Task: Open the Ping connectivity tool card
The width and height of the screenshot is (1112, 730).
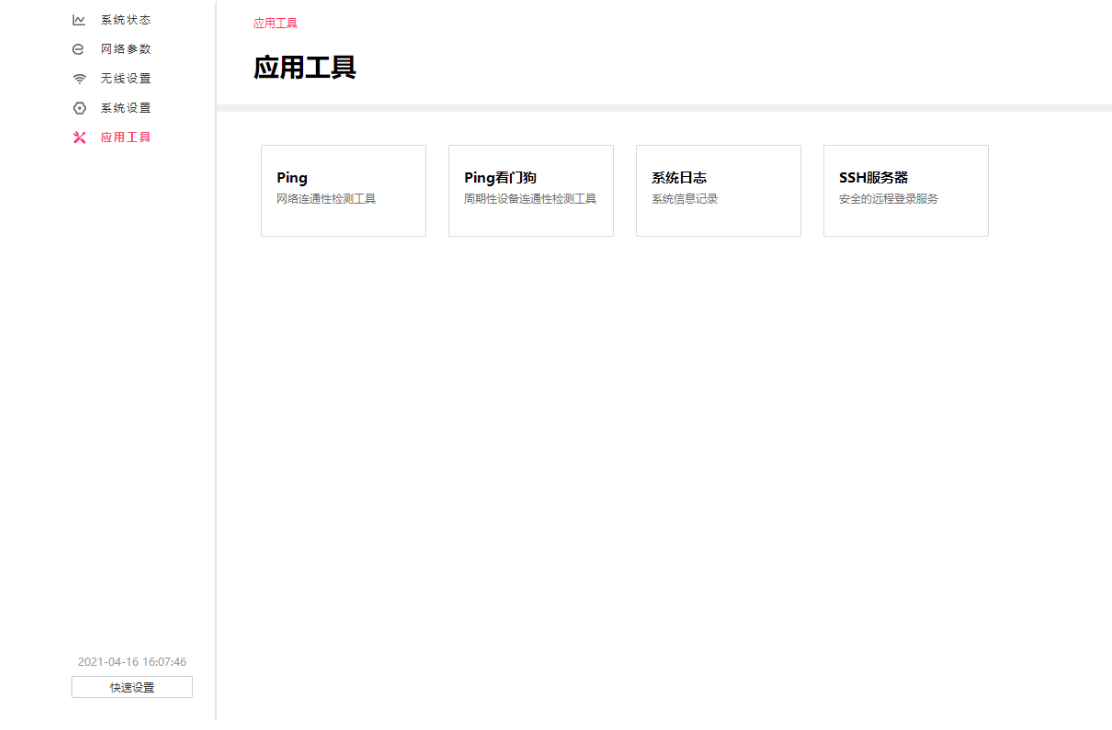Action: (x=343, y=190)
